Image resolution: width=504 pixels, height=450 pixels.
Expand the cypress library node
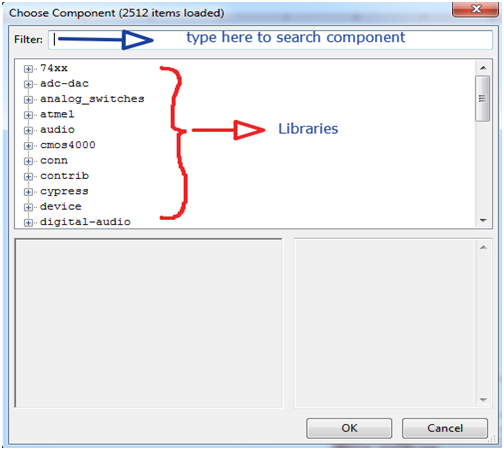coord(28,192)
